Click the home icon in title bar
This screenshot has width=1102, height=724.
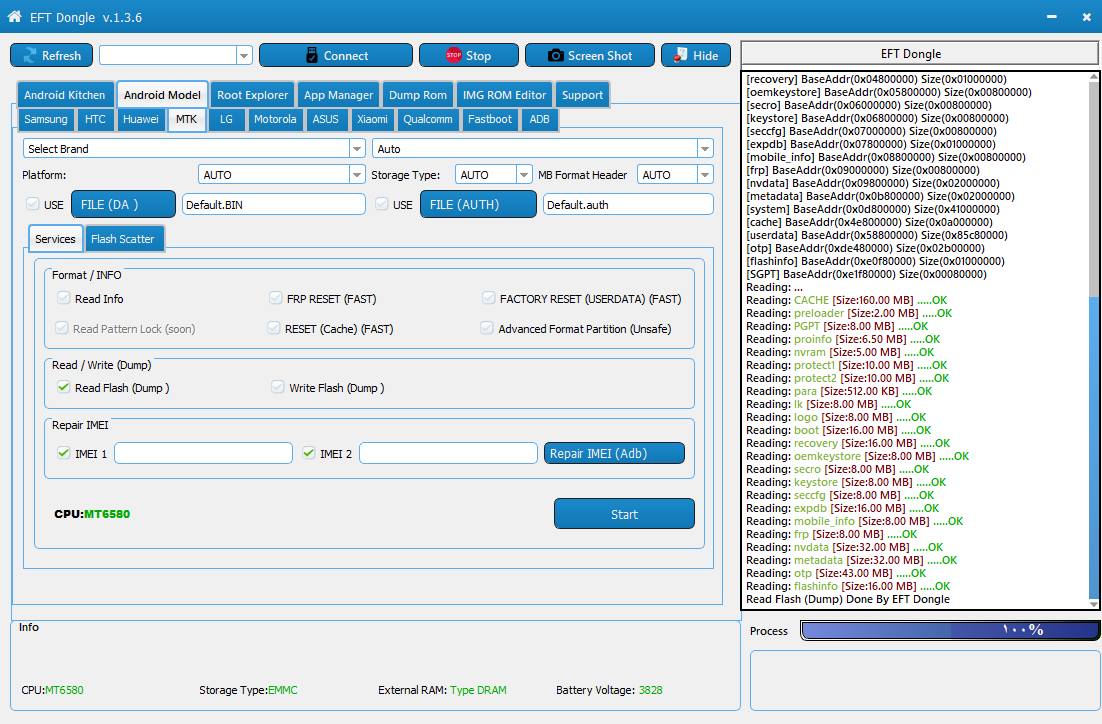point(14,16)
